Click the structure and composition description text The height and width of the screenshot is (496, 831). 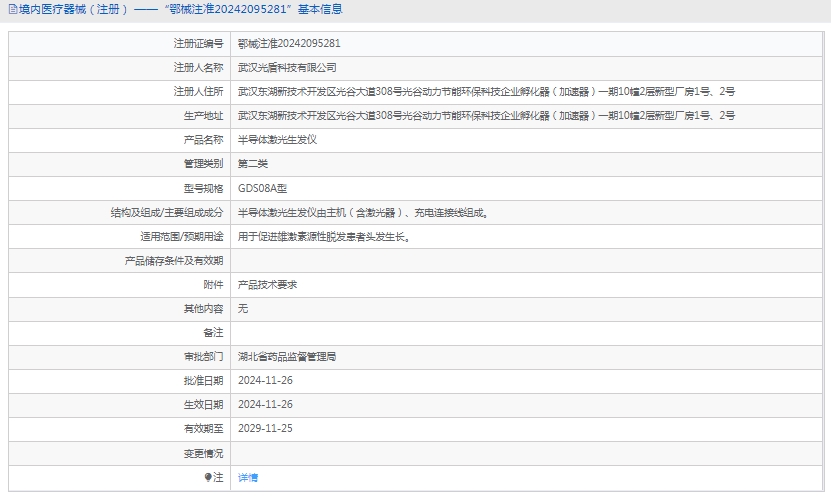point(363,213)
